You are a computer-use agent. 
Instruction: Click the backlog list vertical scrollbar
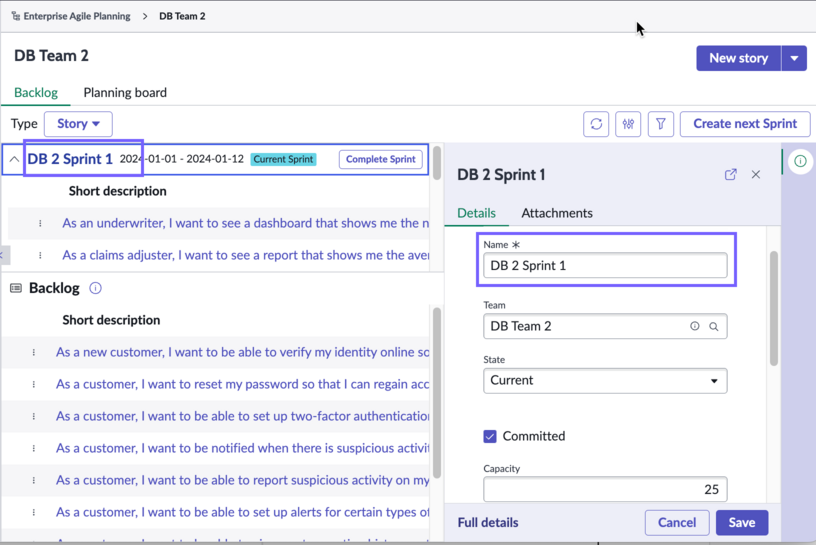coord(437,393)
